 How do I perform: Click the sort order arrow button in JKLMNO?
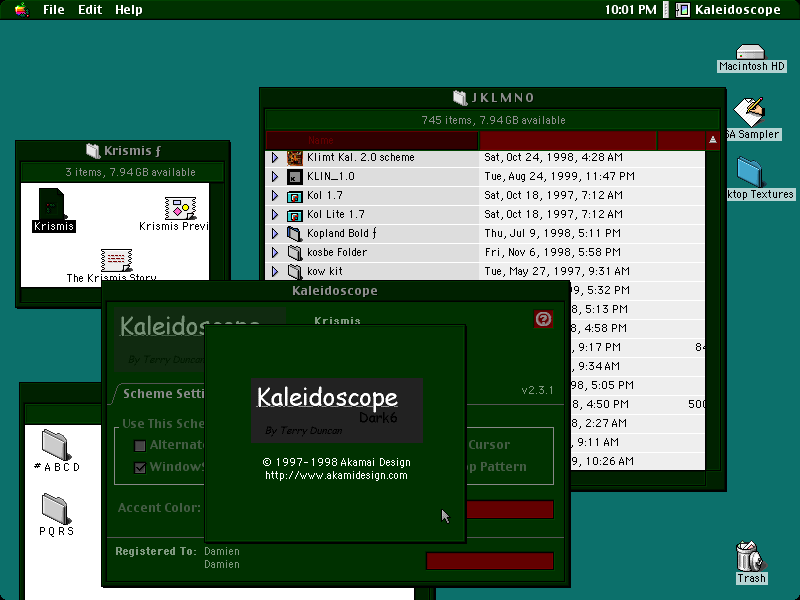pos(713,140)
